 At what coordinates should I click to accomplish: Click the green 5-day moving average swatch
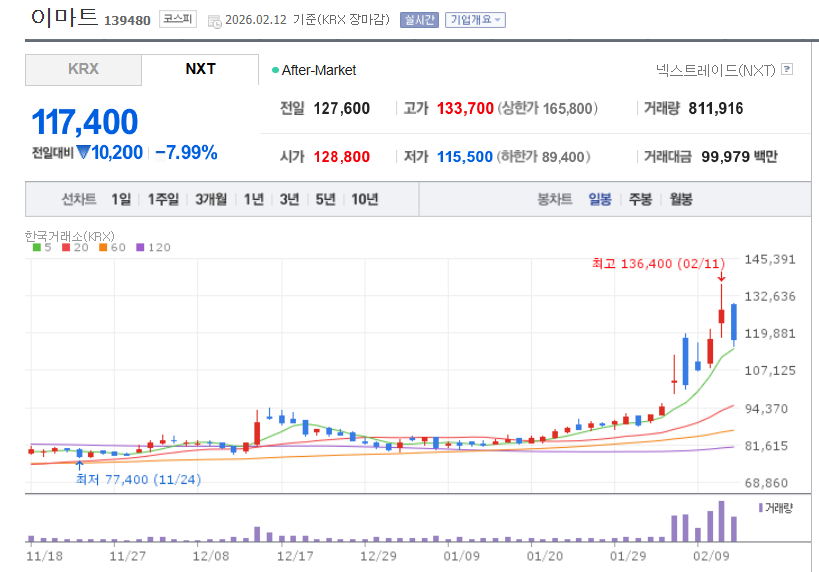[x=37, y=247]
